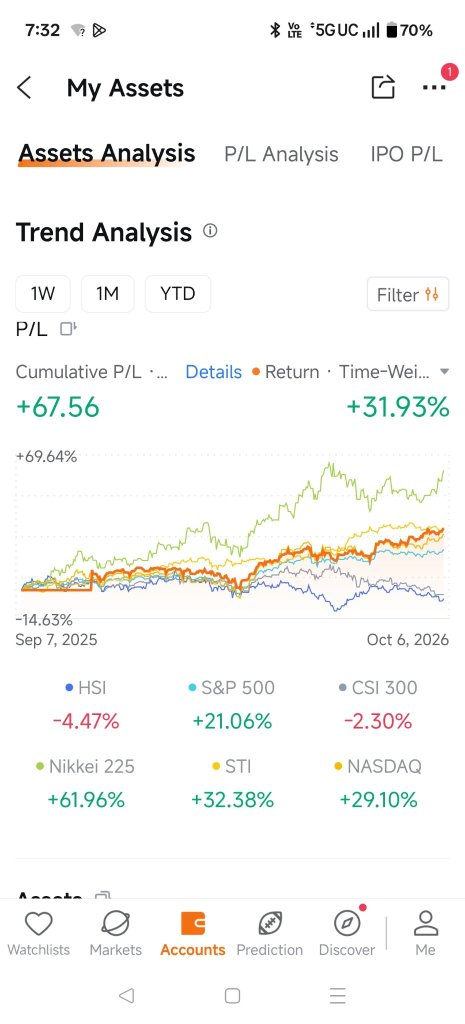465x1024 pixels.
Task: Open the three-dot more menu
Action: 434,88
